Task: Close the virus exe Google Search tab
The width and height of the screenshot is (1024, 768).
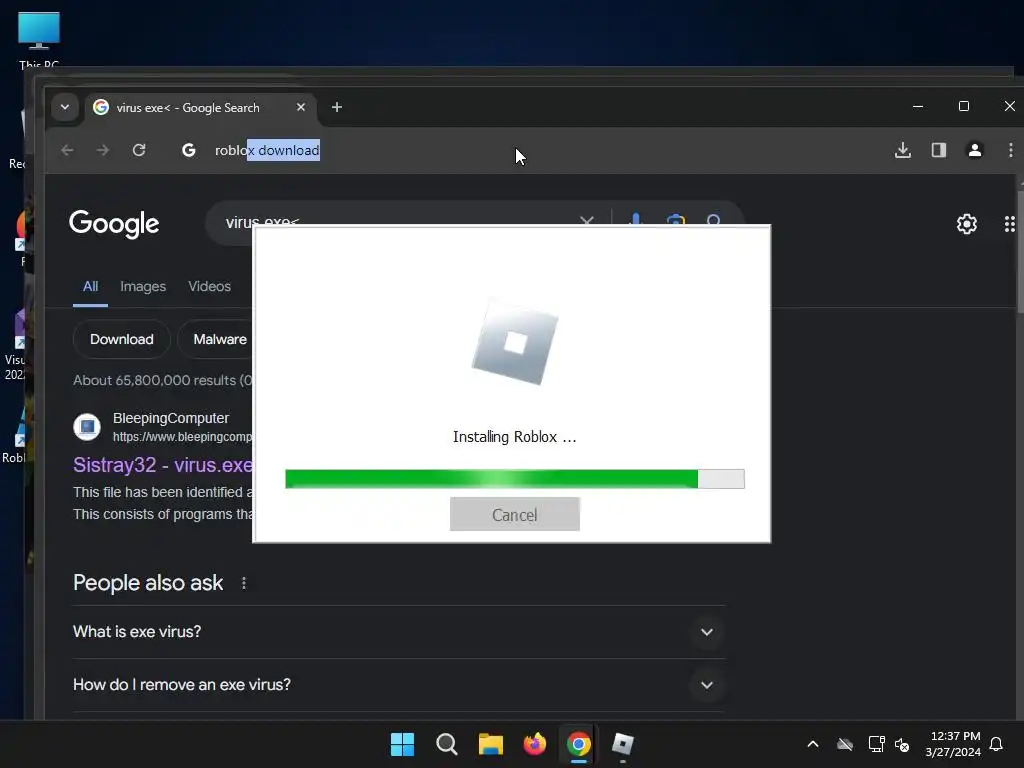Action: [300, 107]
